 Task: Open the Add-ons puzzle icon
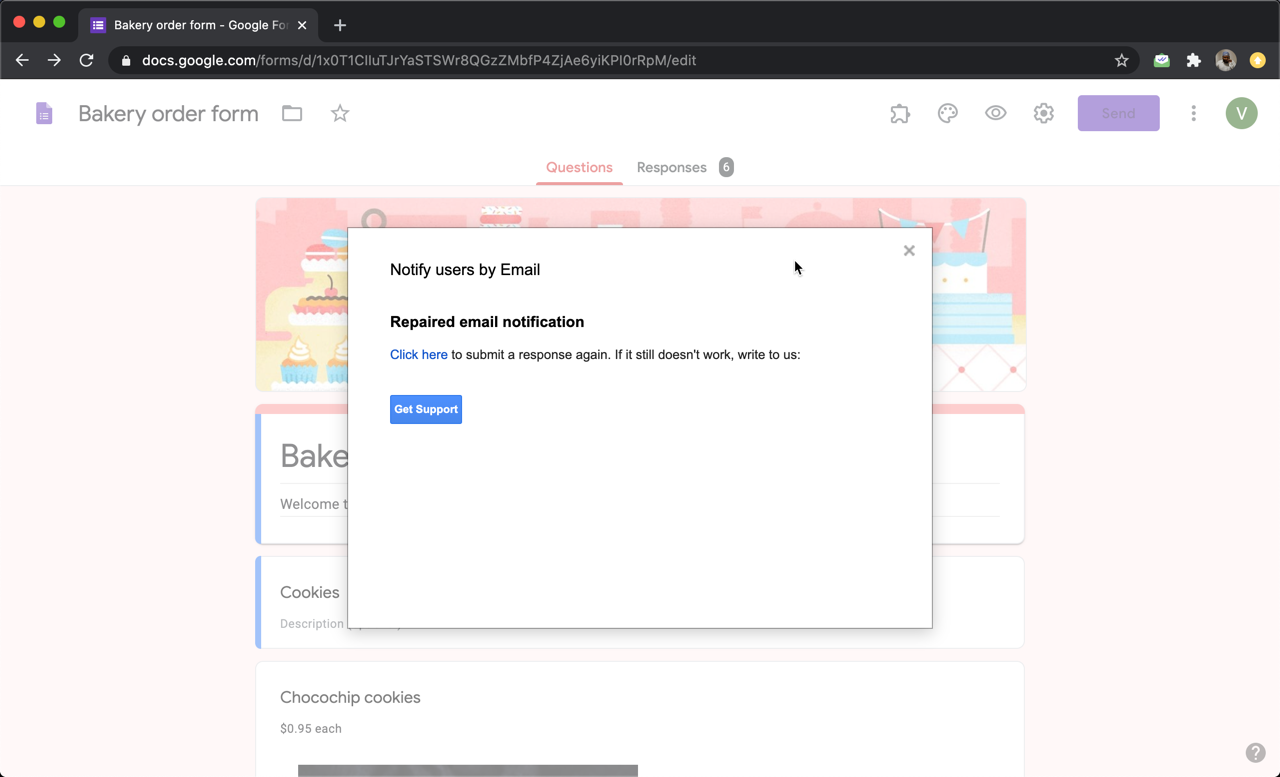(x=899, y=113)
